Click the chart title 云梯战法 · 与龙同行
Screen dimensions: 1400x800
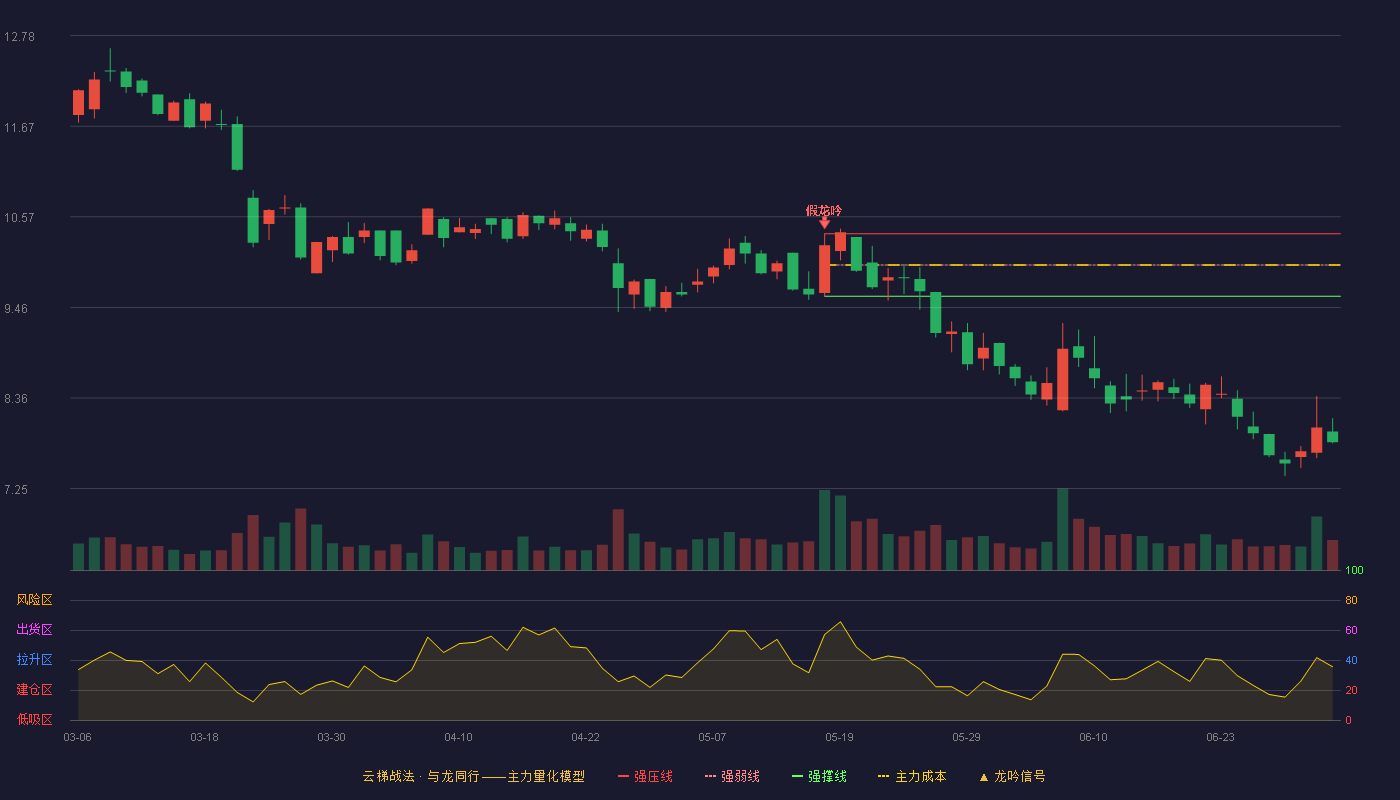click(x=421, y=776)
